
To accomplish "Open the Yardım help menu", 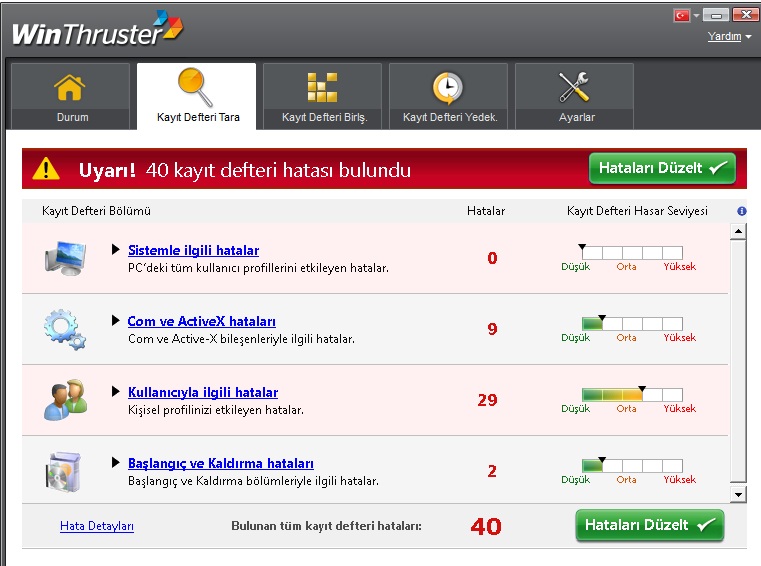I will pyautogui.click(x=729, y=36).
